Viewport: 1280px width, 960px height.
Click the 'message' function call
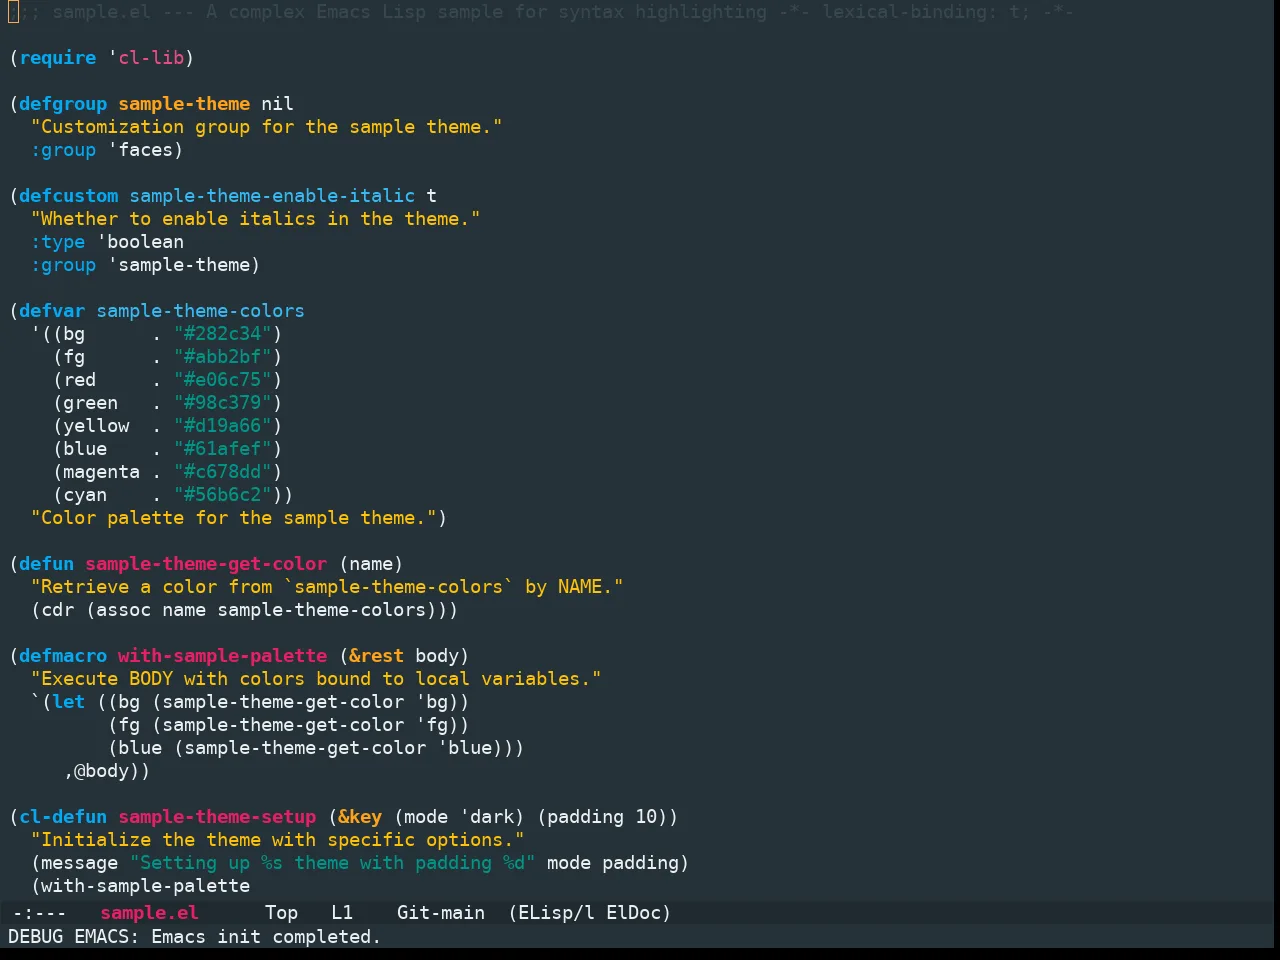click(x=80, y=863)
